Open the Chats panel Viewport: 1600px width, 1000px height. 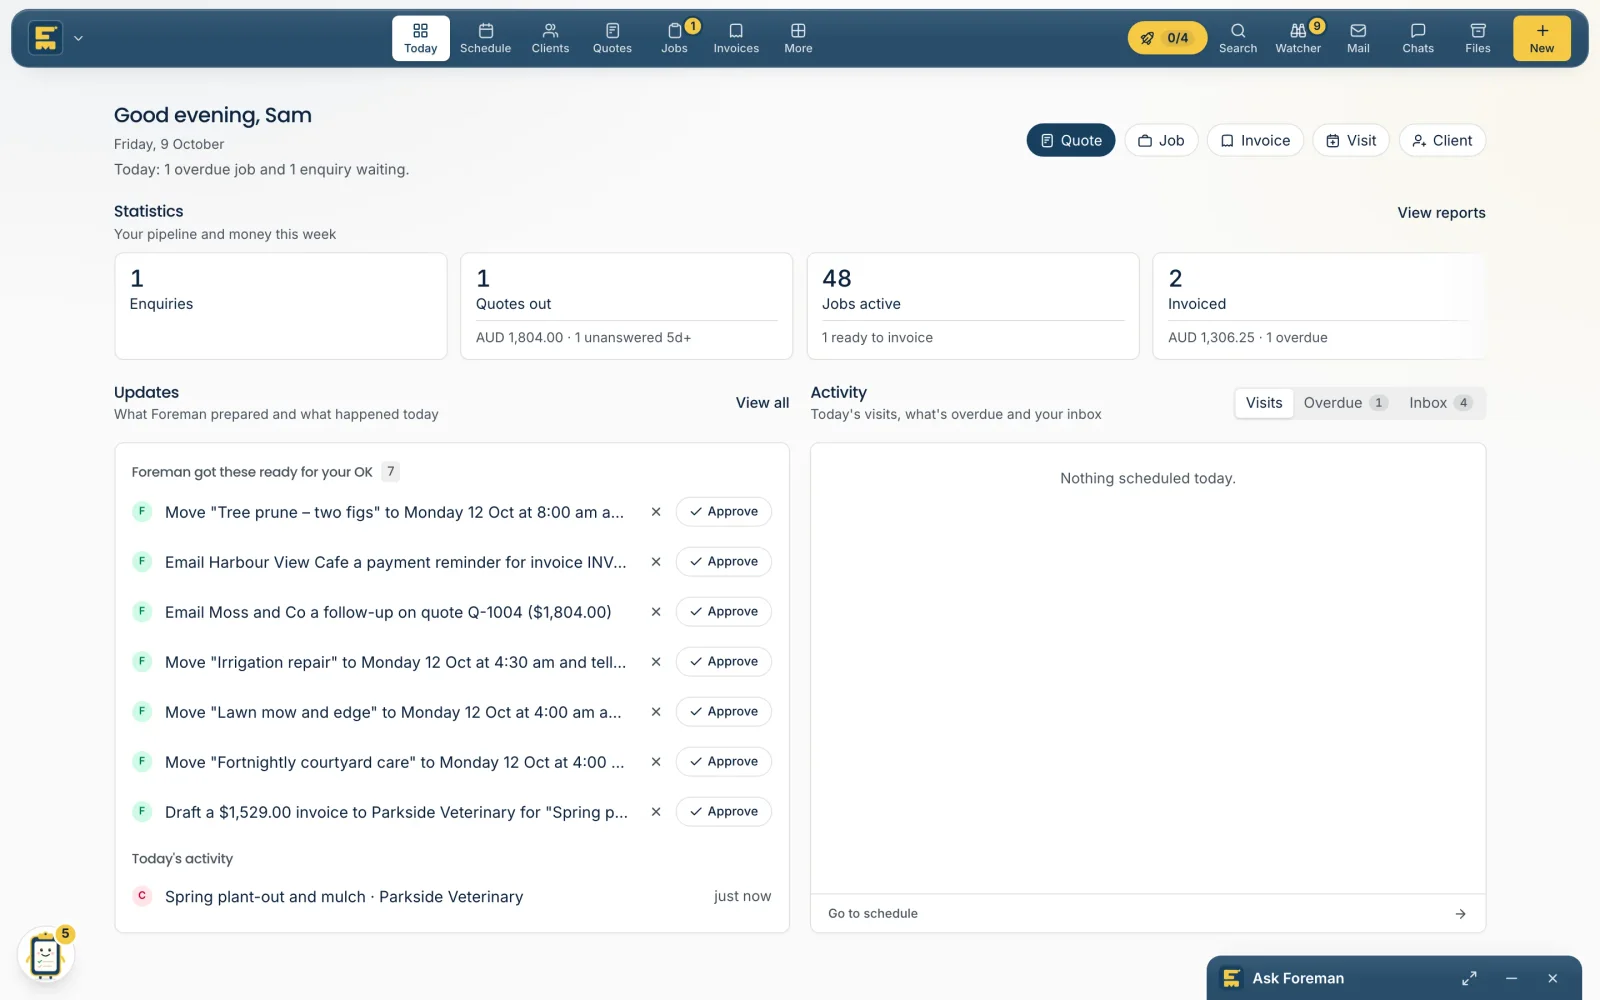pos(1418,38)
